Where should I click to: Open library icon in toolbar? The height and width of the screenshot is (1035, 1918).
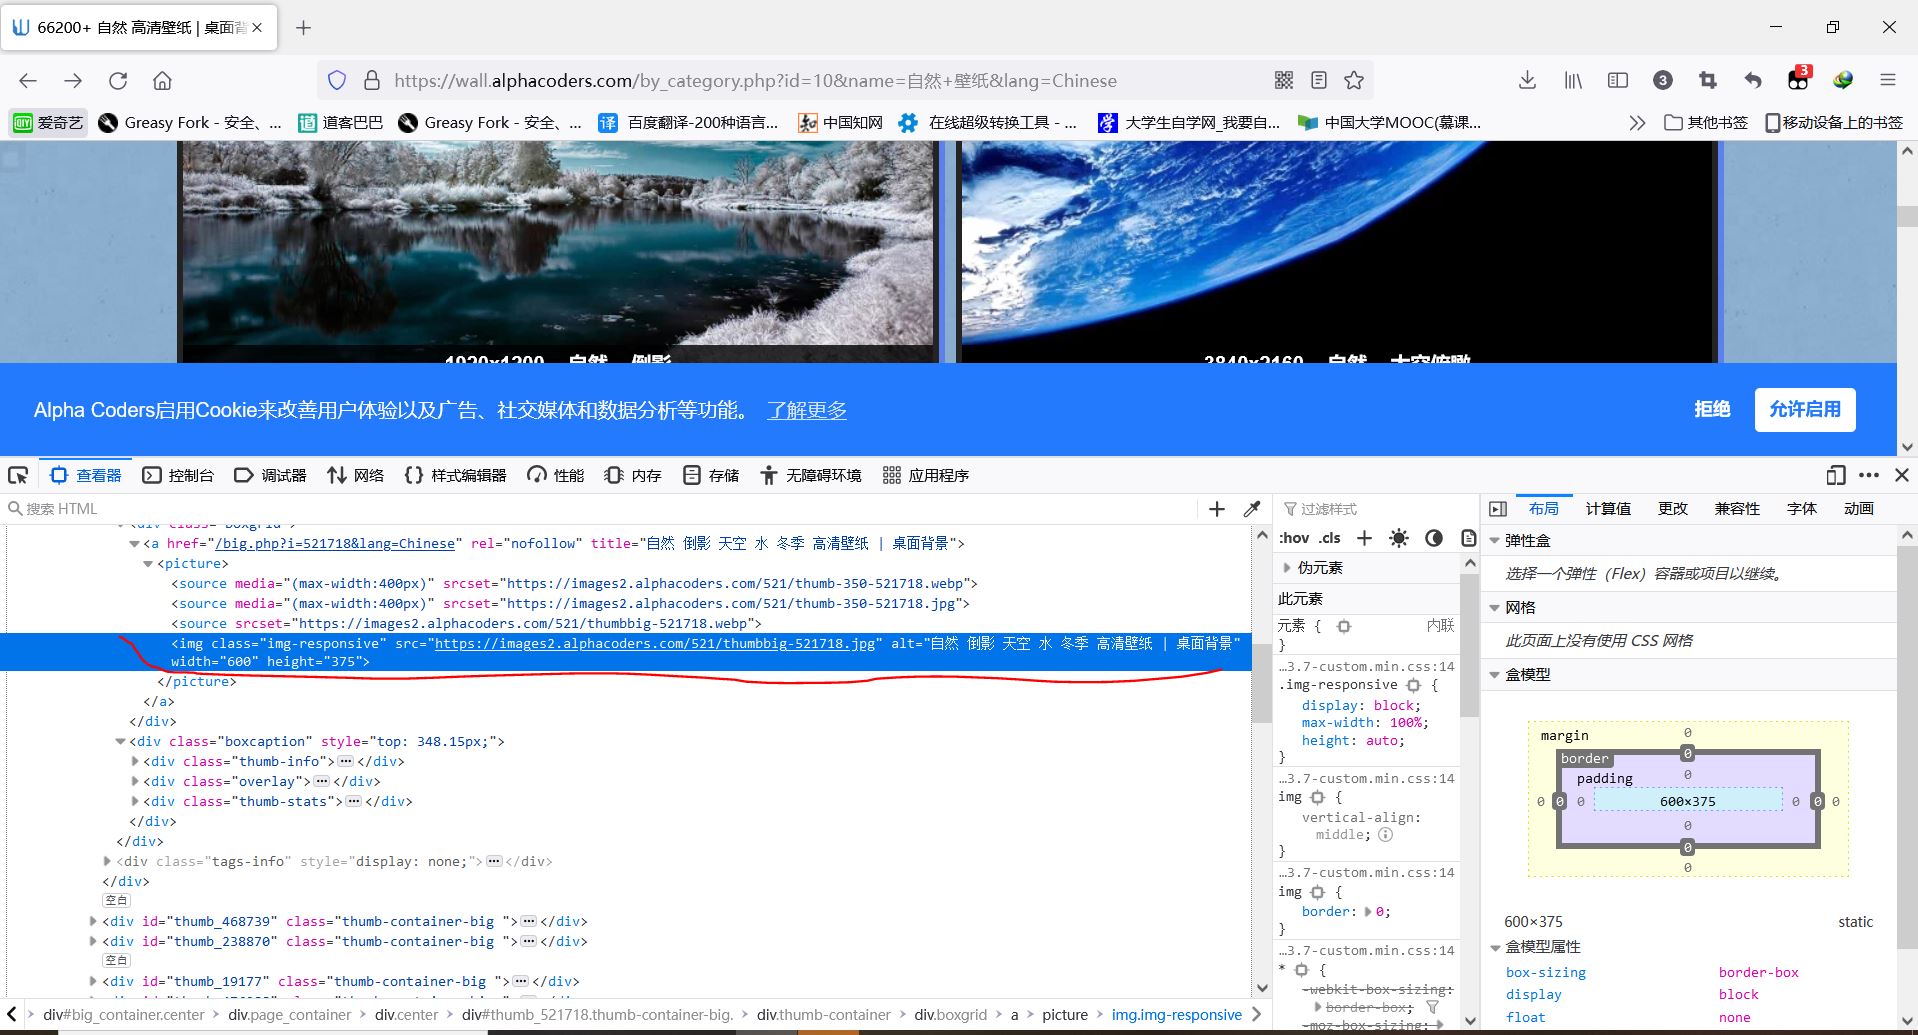pyautogui.click(x=1573, y=81)
